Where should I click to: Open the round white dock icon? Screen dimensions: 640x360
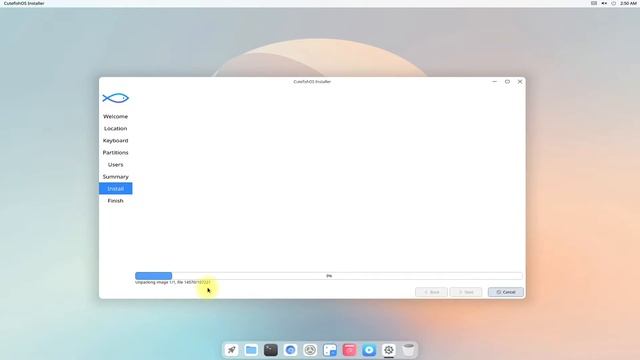click(x=310, y=350)
